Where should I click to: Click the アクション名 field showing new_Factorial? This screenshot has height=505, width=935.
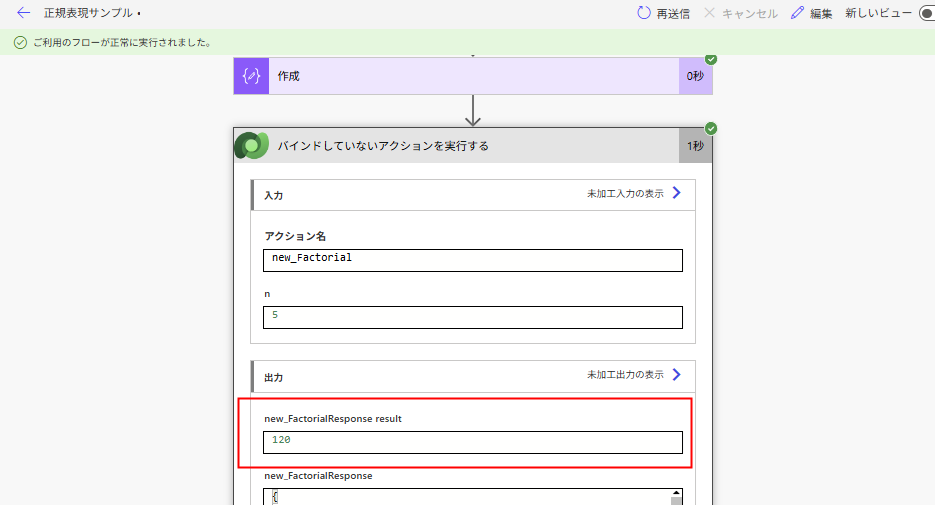pos(473,259)
